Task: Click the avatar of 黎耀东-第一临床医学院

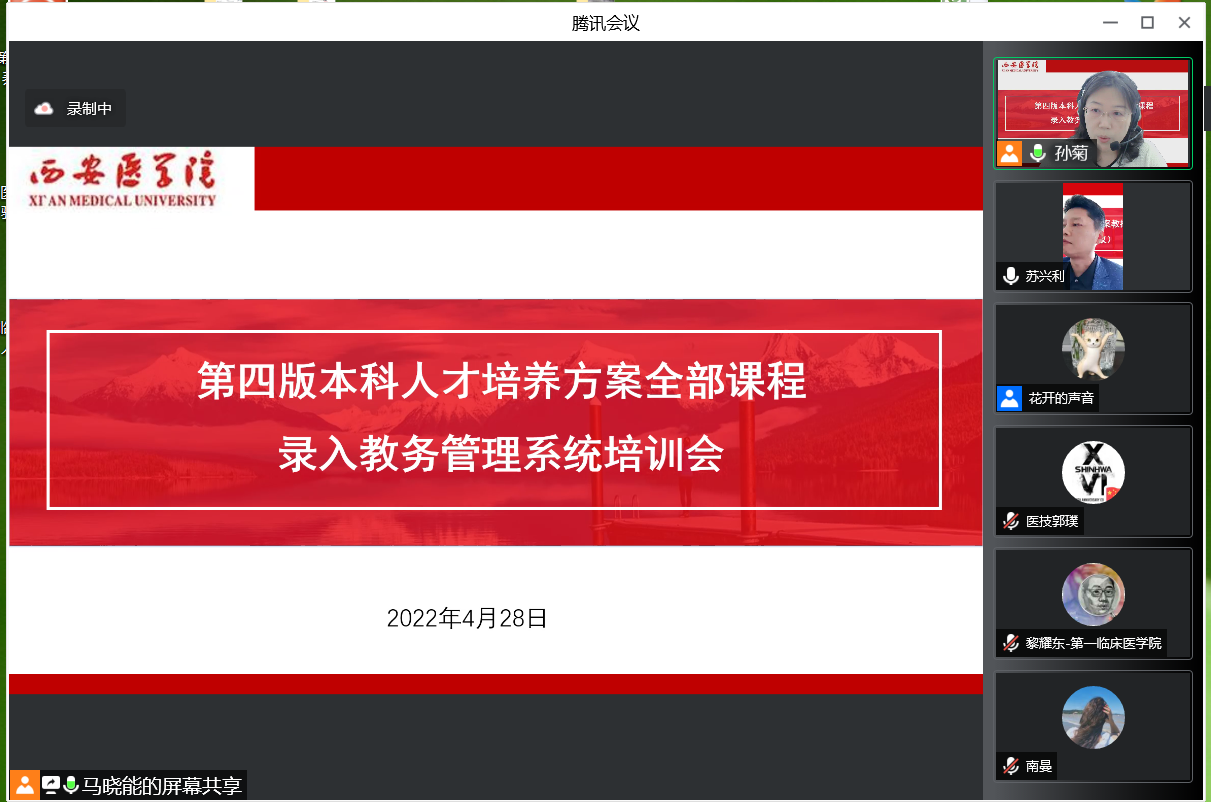Action: pos(1093,595)
